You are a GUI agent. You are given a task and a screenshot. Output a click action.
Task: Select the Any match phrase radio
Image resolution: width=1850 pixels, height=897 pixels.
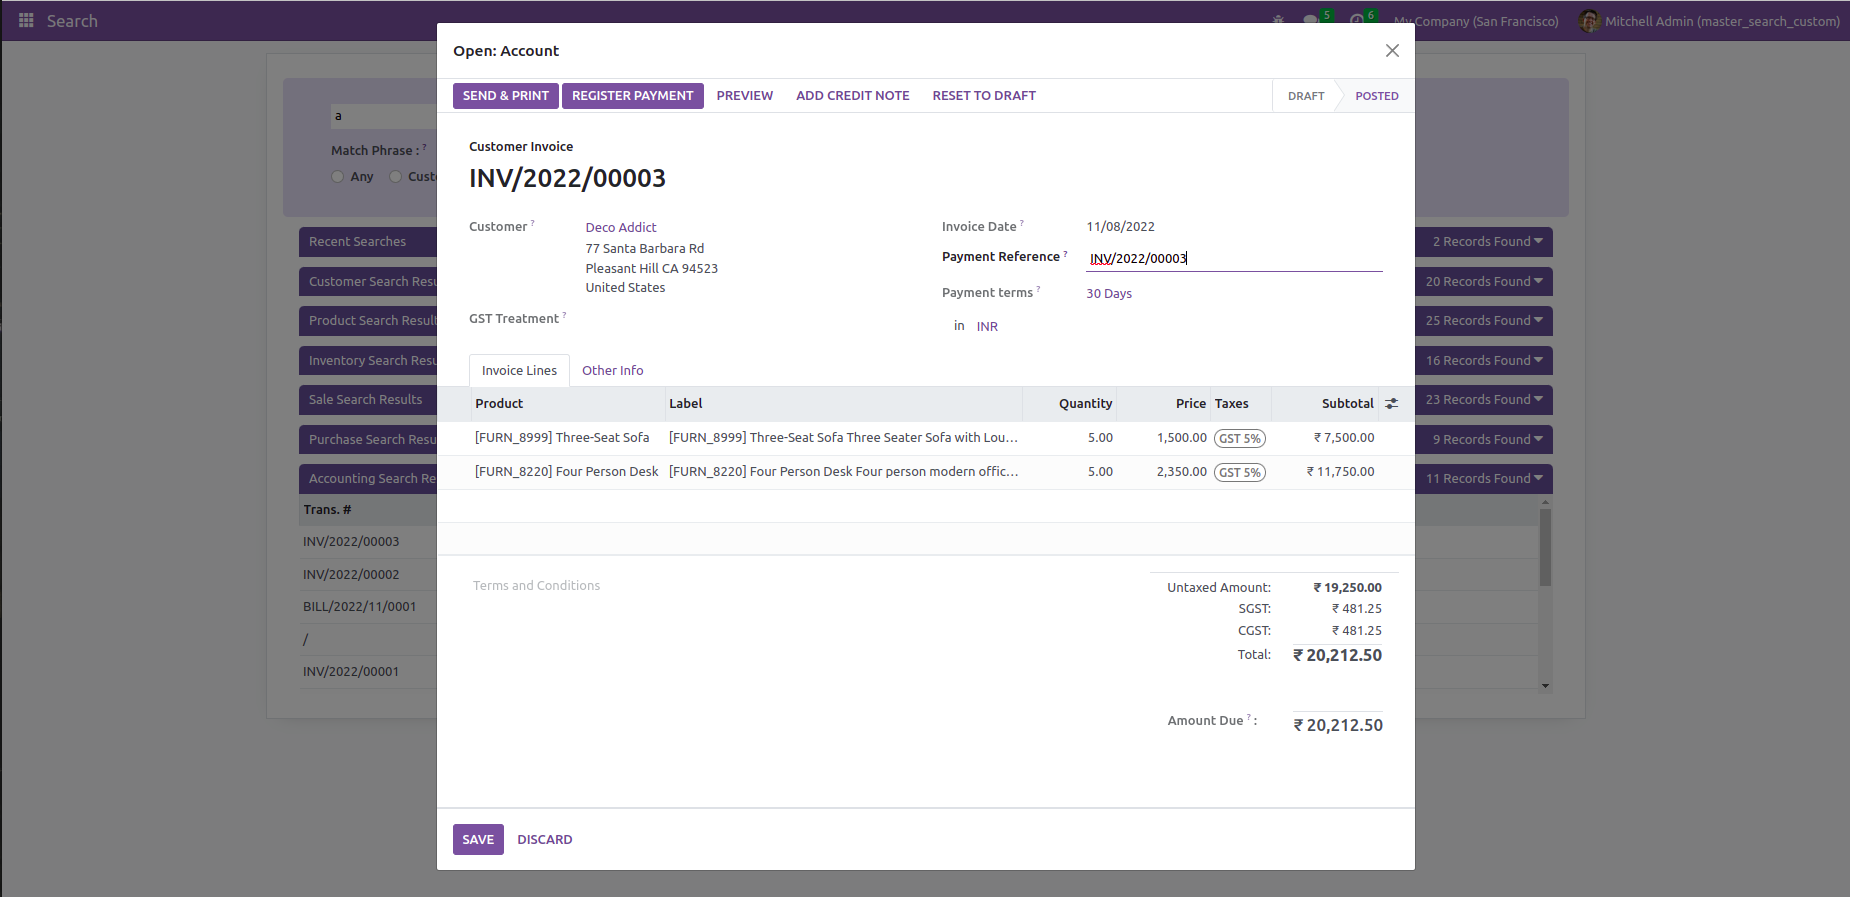pyautogui.click(x=338, y=177)
